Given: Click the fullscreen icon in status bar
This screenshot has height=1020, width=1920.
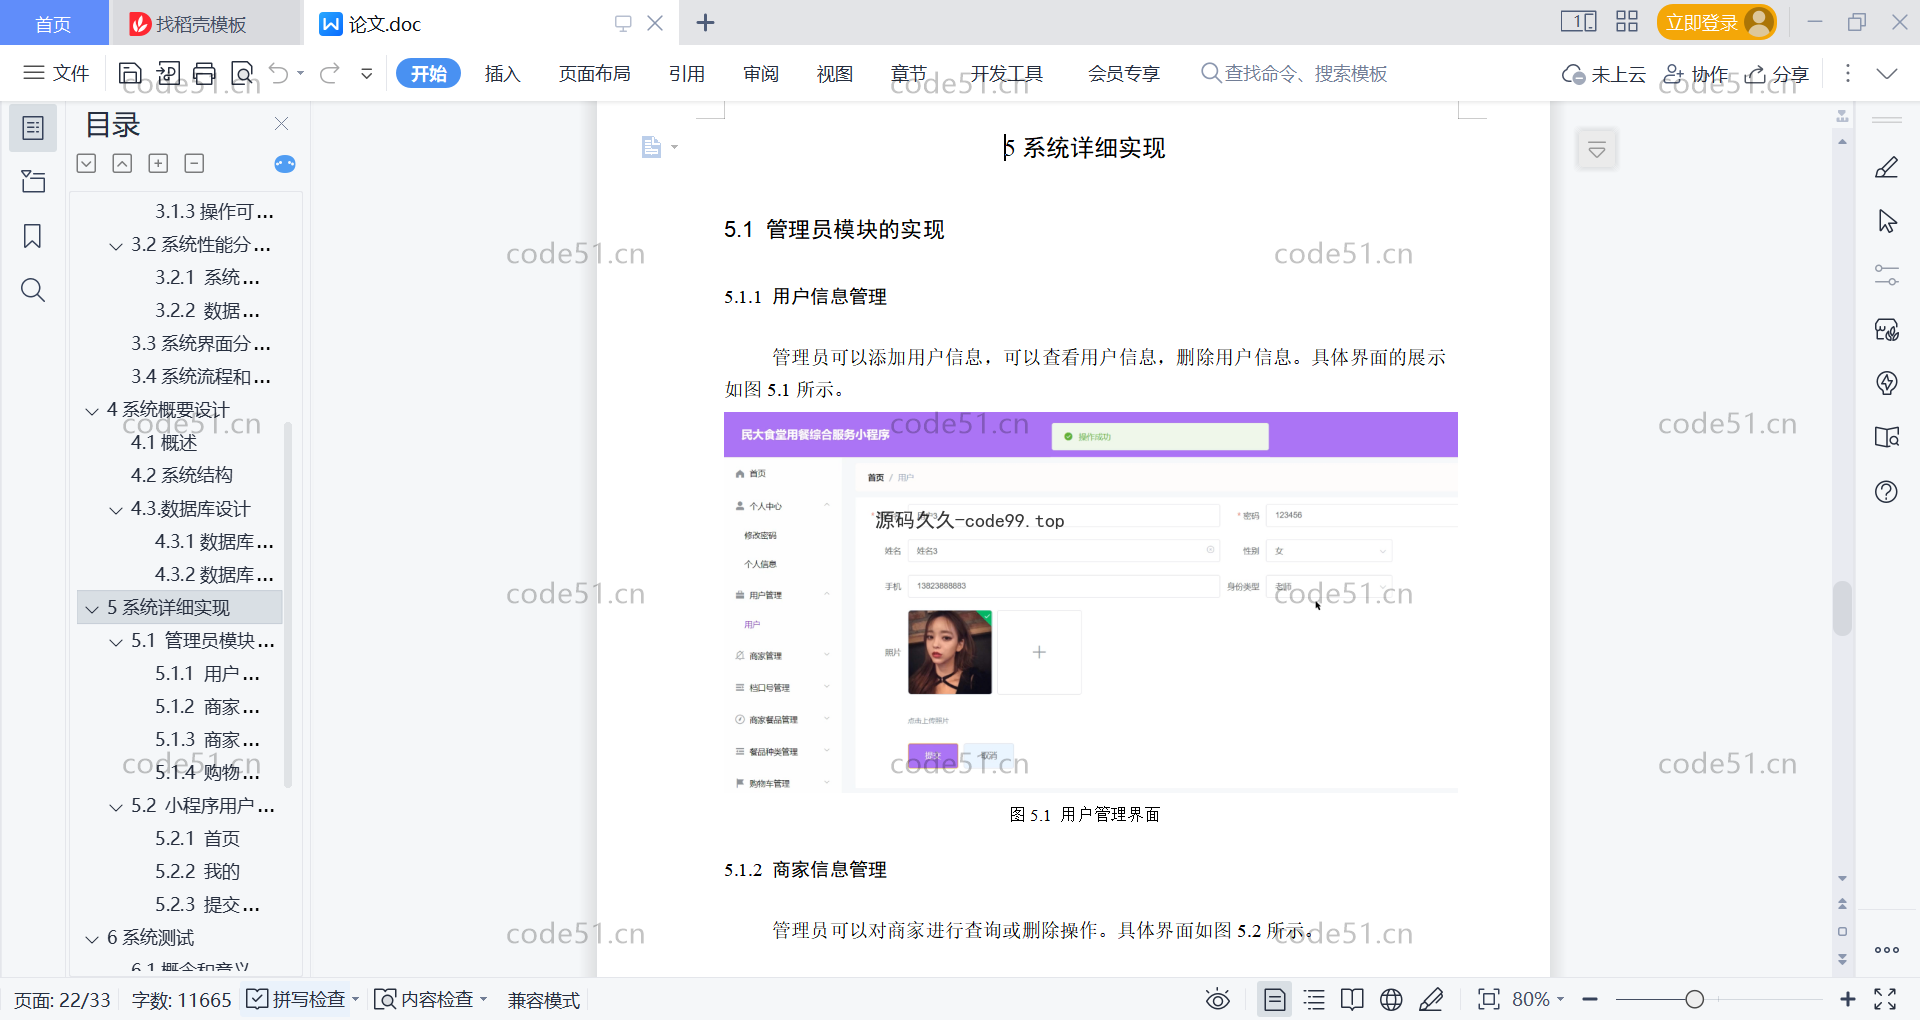Looking at the screenshot, I should click(x=1885, y=999).
